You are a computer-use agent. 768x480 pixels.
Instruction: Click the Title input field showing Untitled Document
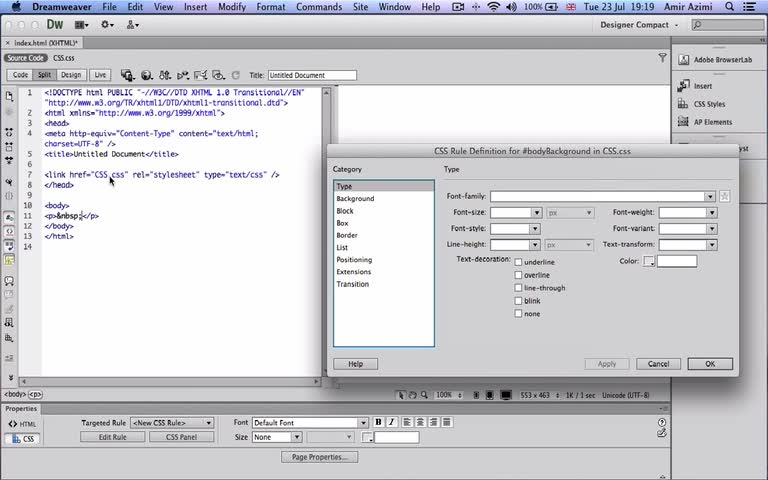[311, 75]
